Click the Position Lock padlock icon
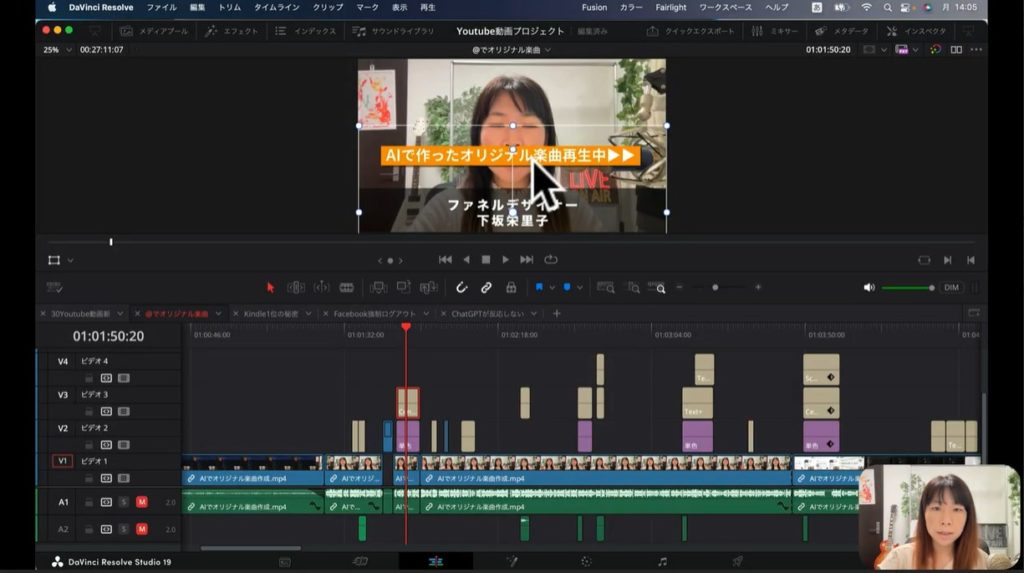 point(511,287)
